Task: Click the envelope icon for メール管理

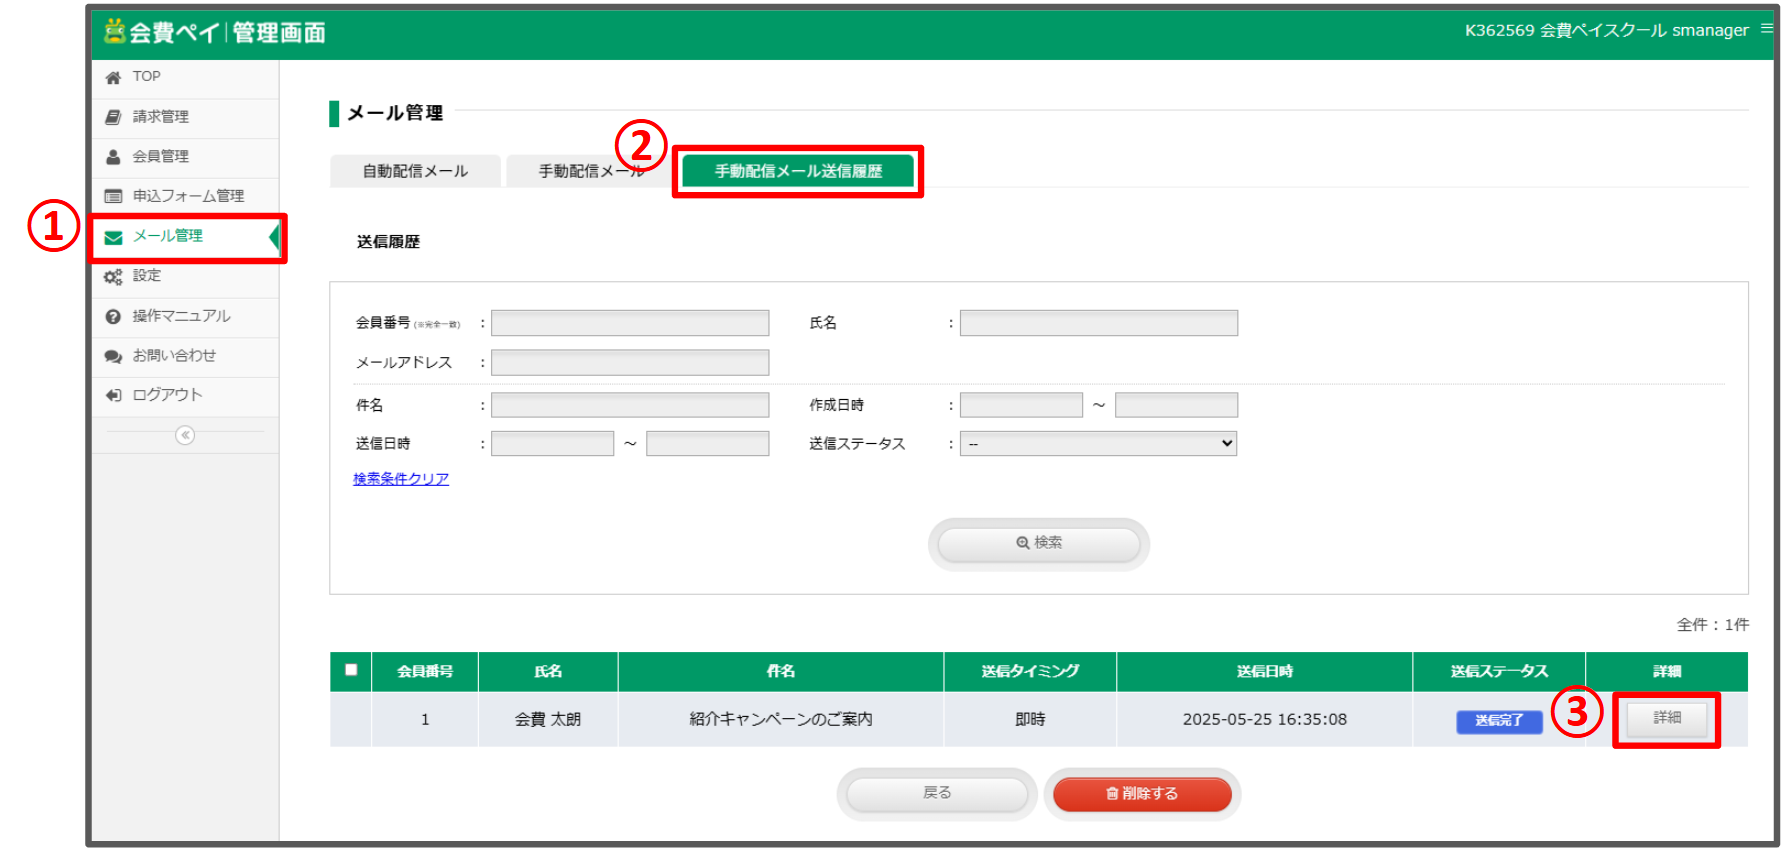Action: click(113, 237)
